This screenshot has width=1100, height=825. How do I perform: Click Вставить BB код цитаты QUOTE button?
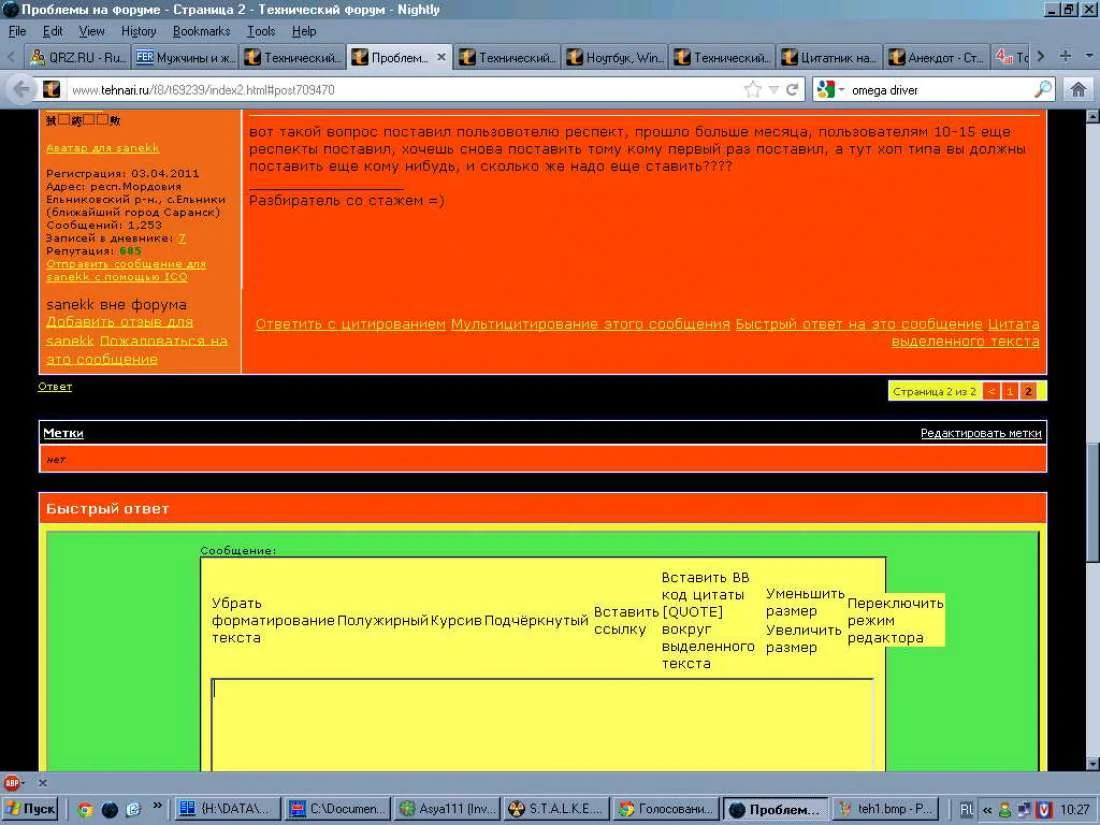pos(708,620)
